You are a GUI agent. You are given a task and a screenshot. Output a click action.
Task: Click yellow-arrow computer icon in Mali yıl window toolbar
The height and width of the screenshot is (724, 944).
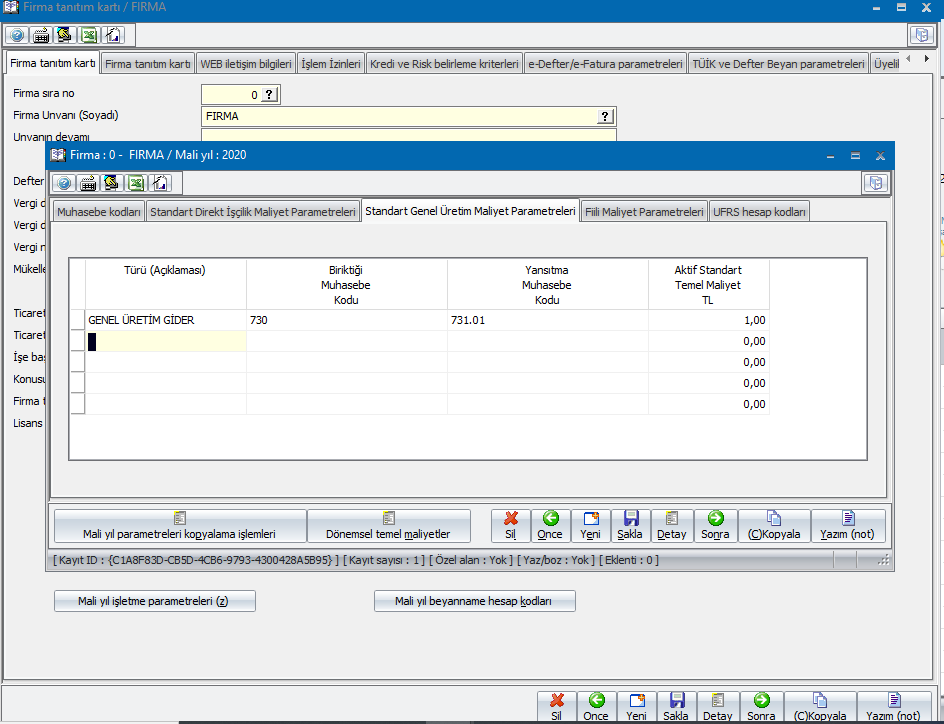(111, 183)
